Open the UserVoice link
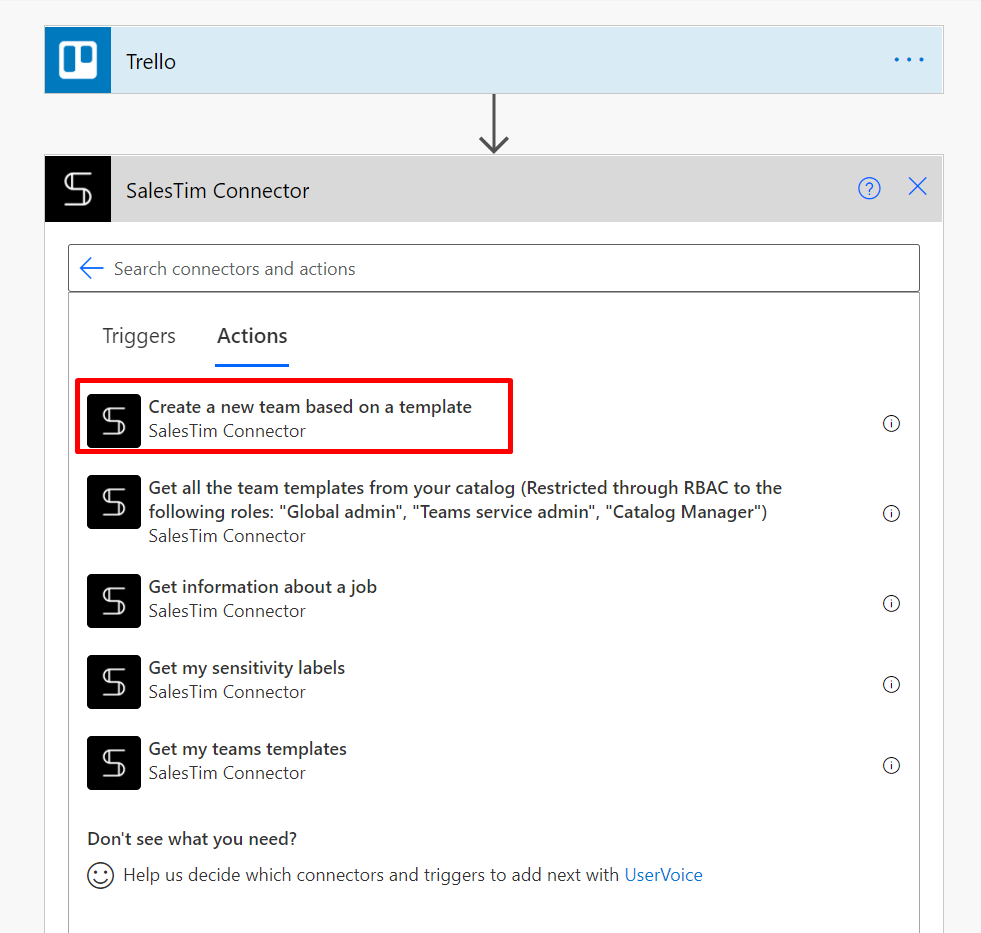Screen dimensions: 981x933 (x=663, y=875)
